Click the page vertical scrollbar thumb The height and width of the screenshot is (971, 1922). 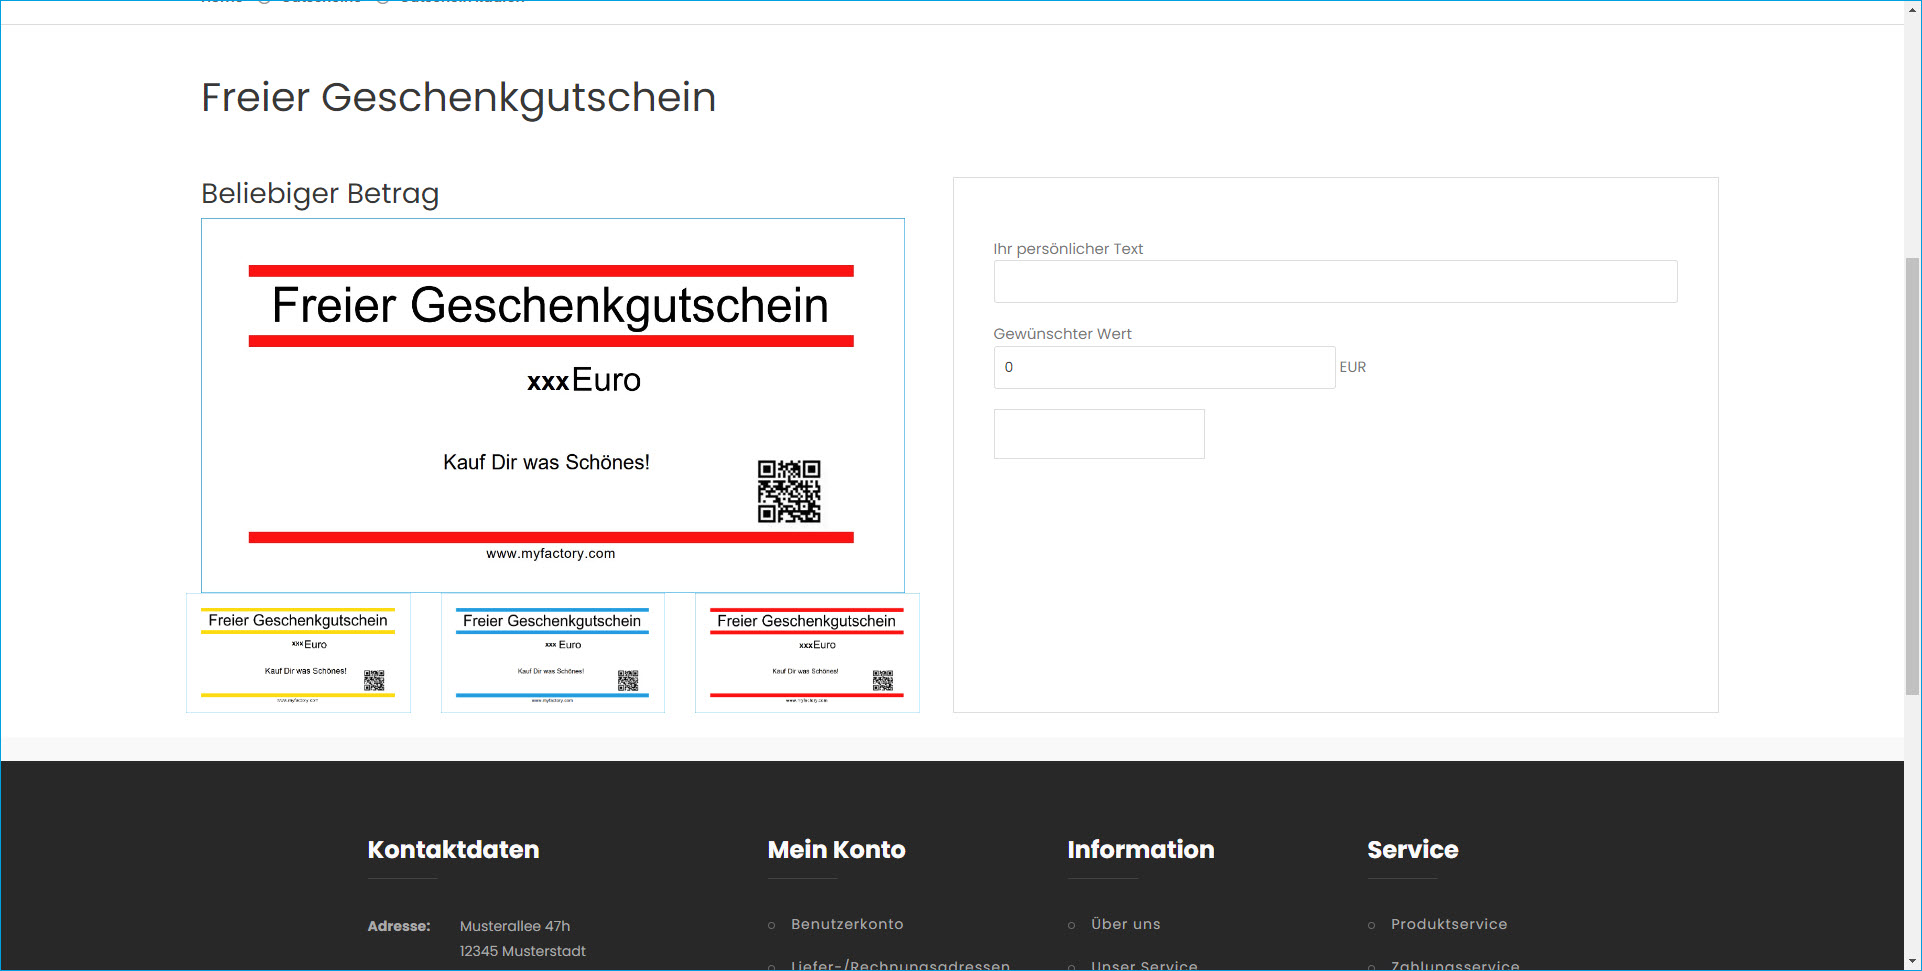coord(1912,476)
